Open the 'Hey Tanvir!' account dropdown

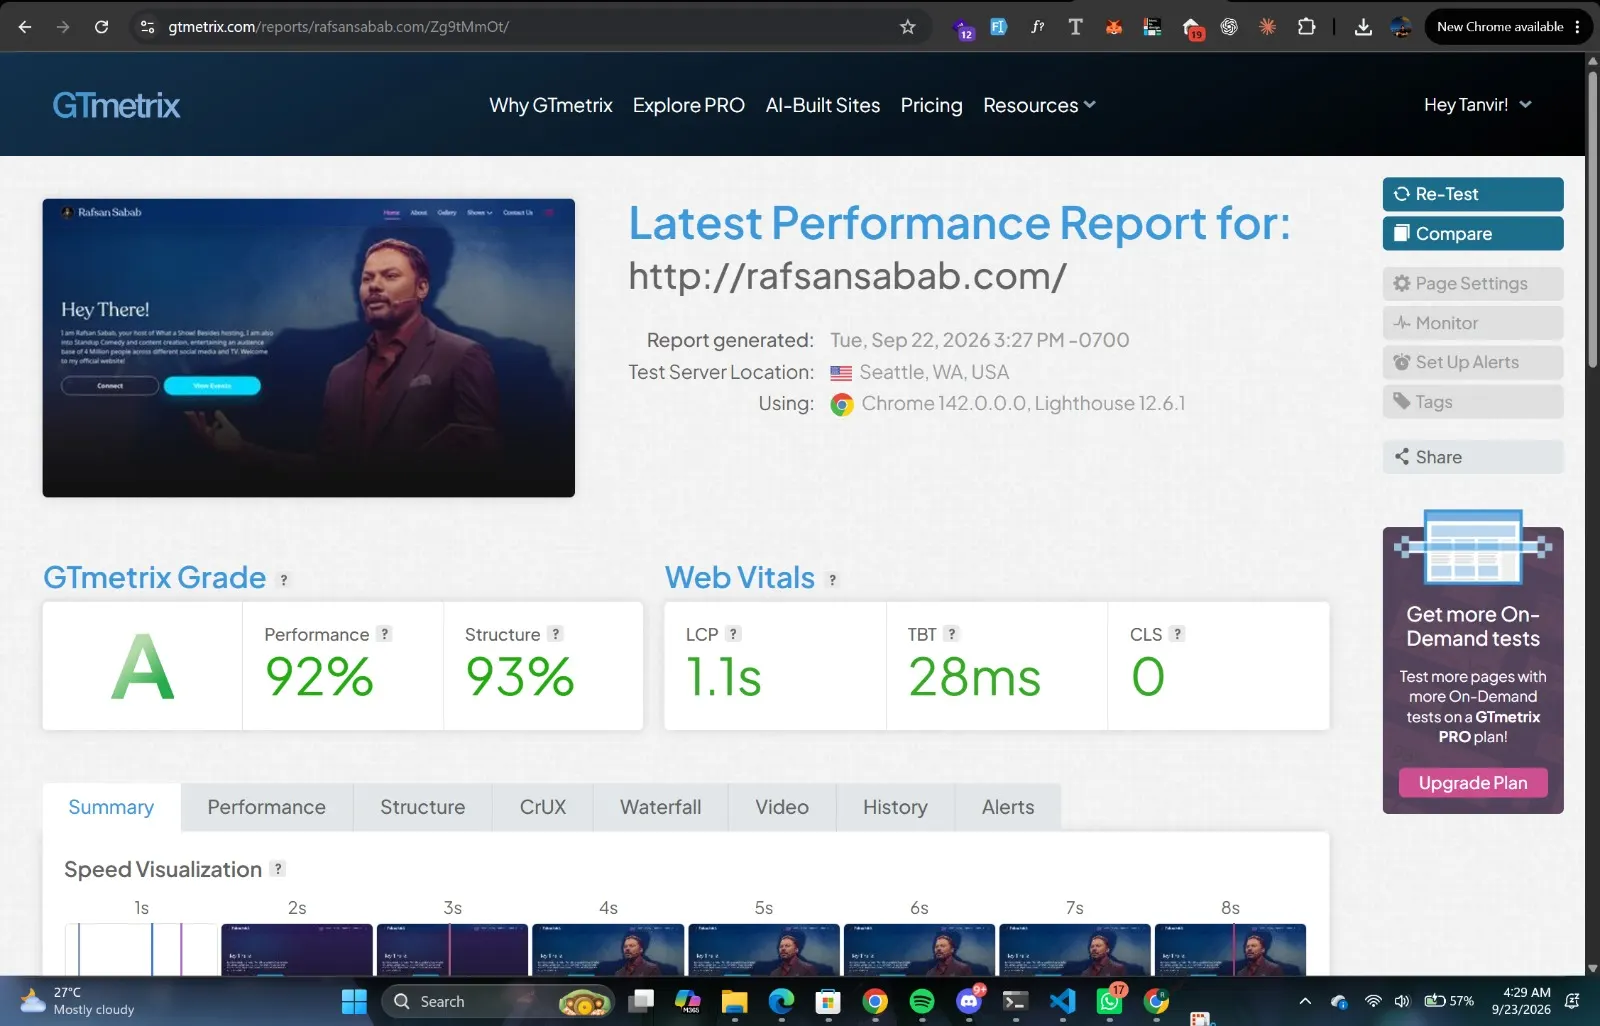coord(1477,105)
